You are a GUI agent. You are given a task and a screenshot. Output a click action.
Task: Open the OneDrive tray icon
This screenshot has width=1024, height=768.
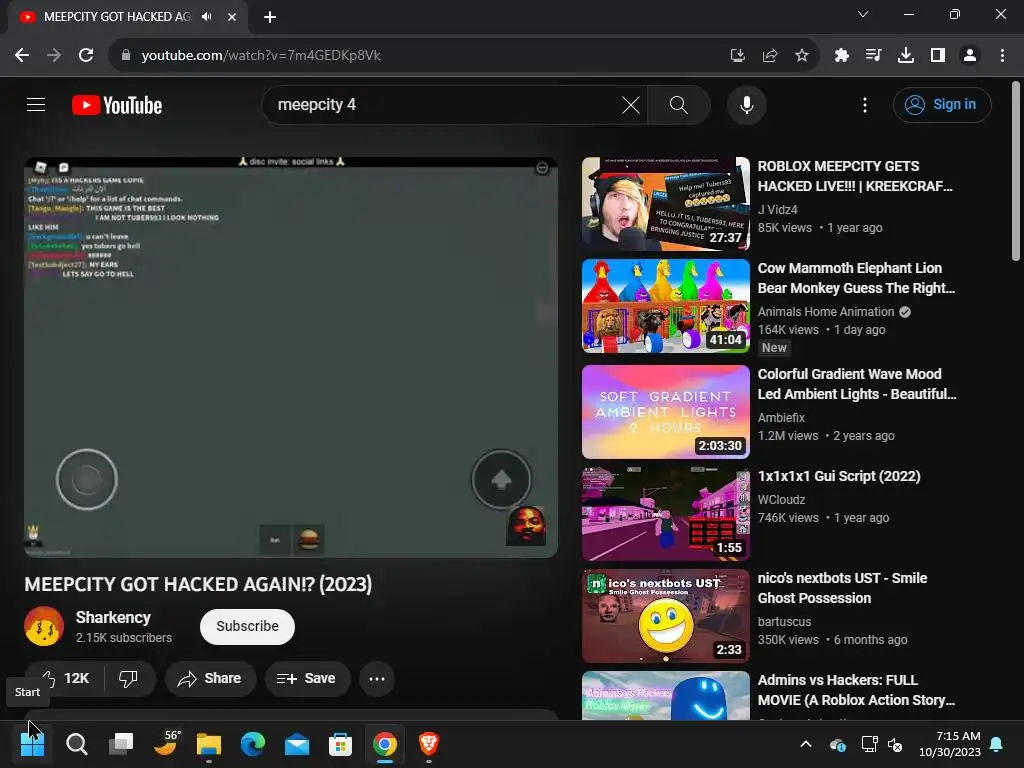coord(838,744)
